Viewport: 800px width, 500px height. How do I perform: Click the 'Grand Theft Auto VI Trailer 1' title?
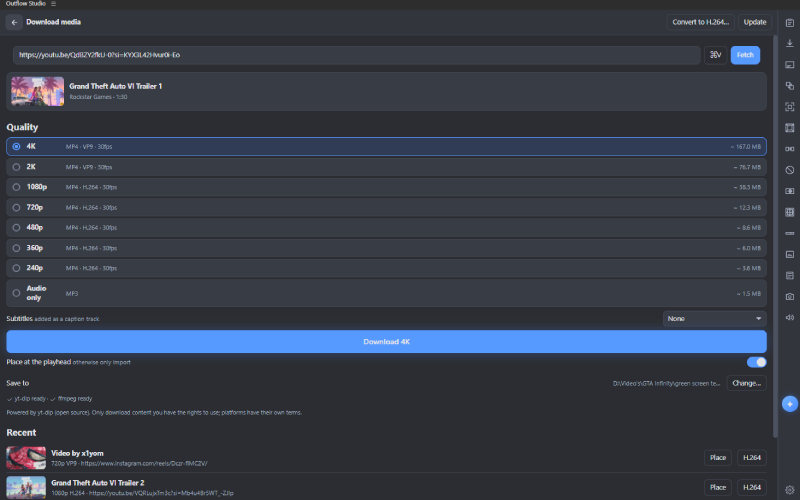(x=115, y=86)
